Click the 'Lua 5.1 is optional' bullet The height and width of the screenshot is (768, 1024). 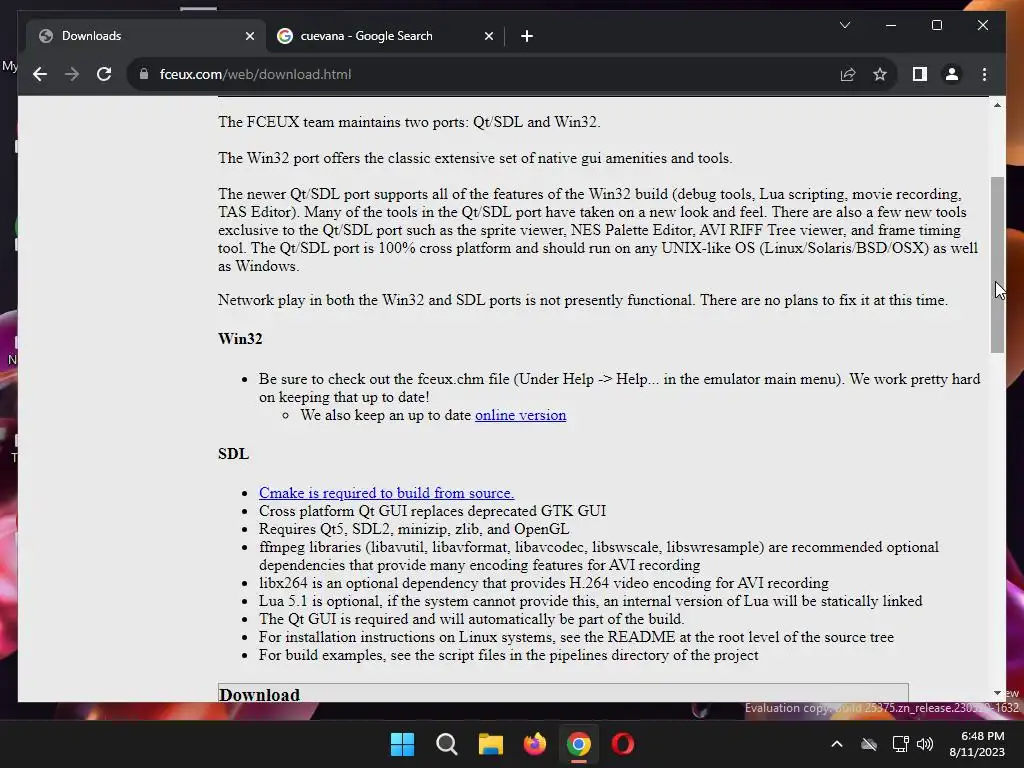click(590, 601)
